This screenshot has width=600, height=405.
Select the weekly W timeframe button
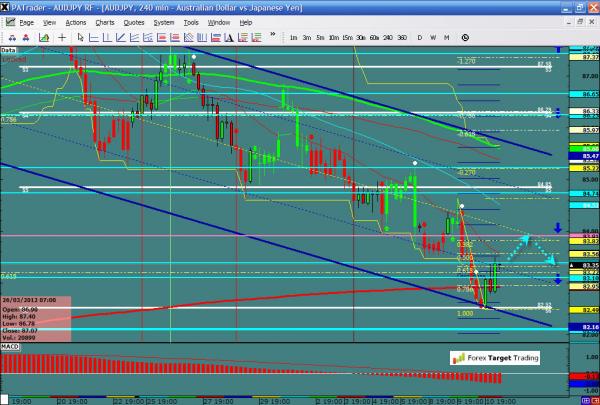(433, 37)
